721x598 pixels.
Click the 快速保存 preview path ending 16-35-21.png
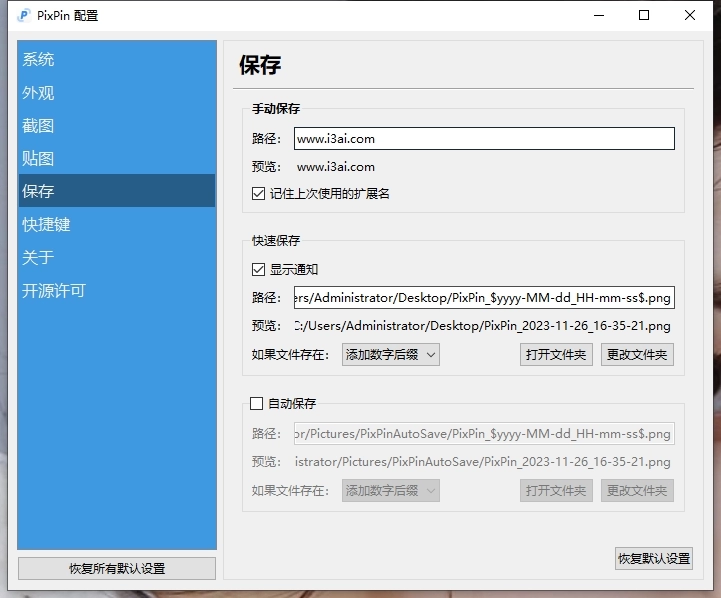483,326
